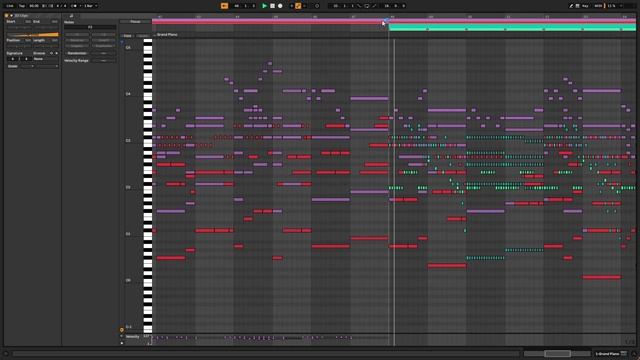Image resolution: width=640 pixels, height=360 pixels.
Task: Click the Velocity lane label
Action: pyautogui.click(x=133, y=337)
